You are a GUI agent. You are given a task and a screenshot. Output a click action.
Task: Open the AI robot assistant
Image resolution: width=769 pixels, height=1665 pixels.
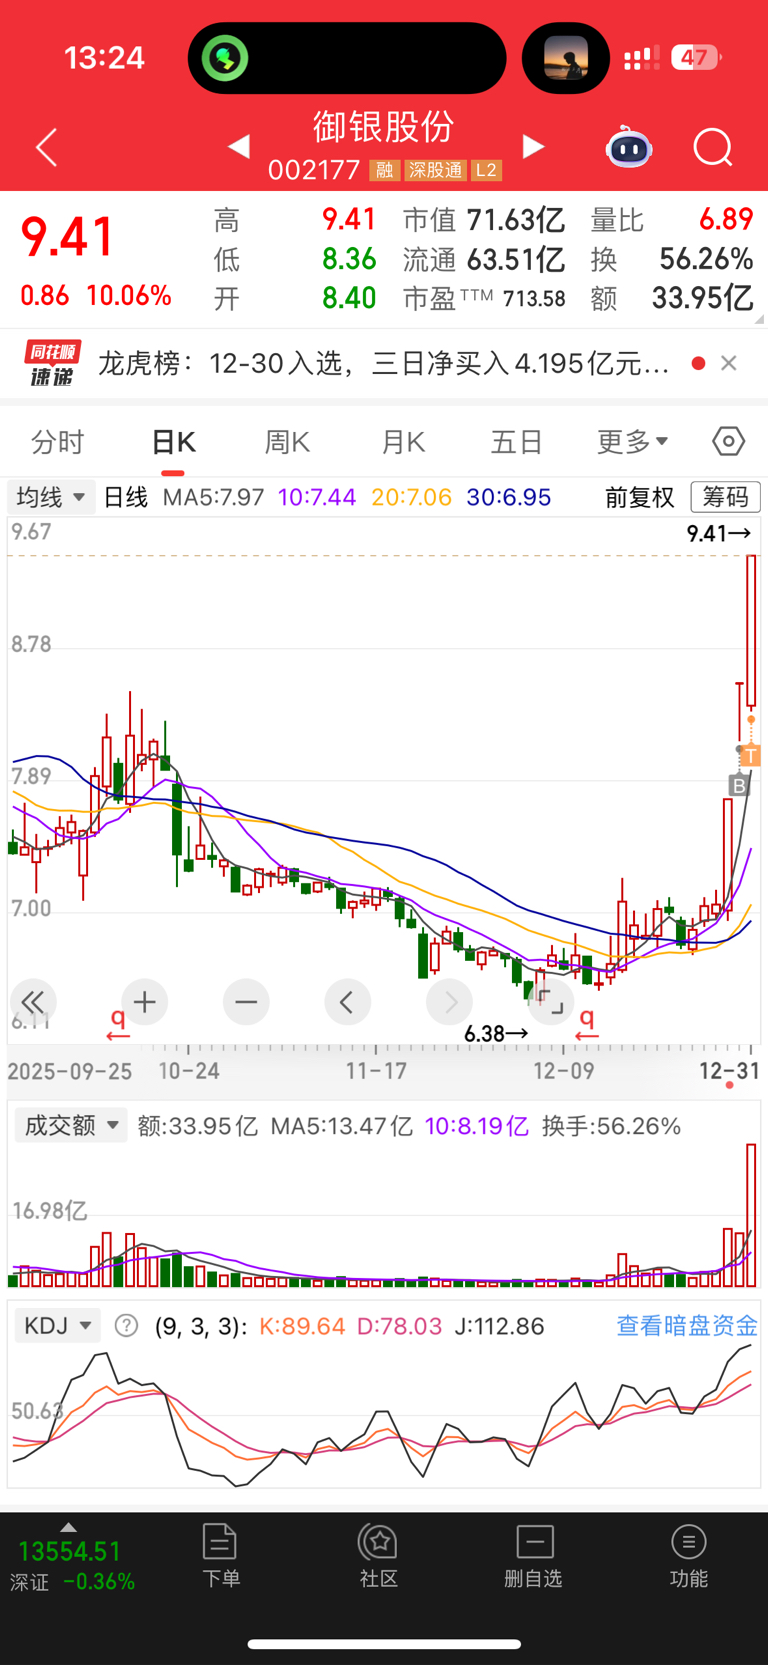click(x=629, y=148)
